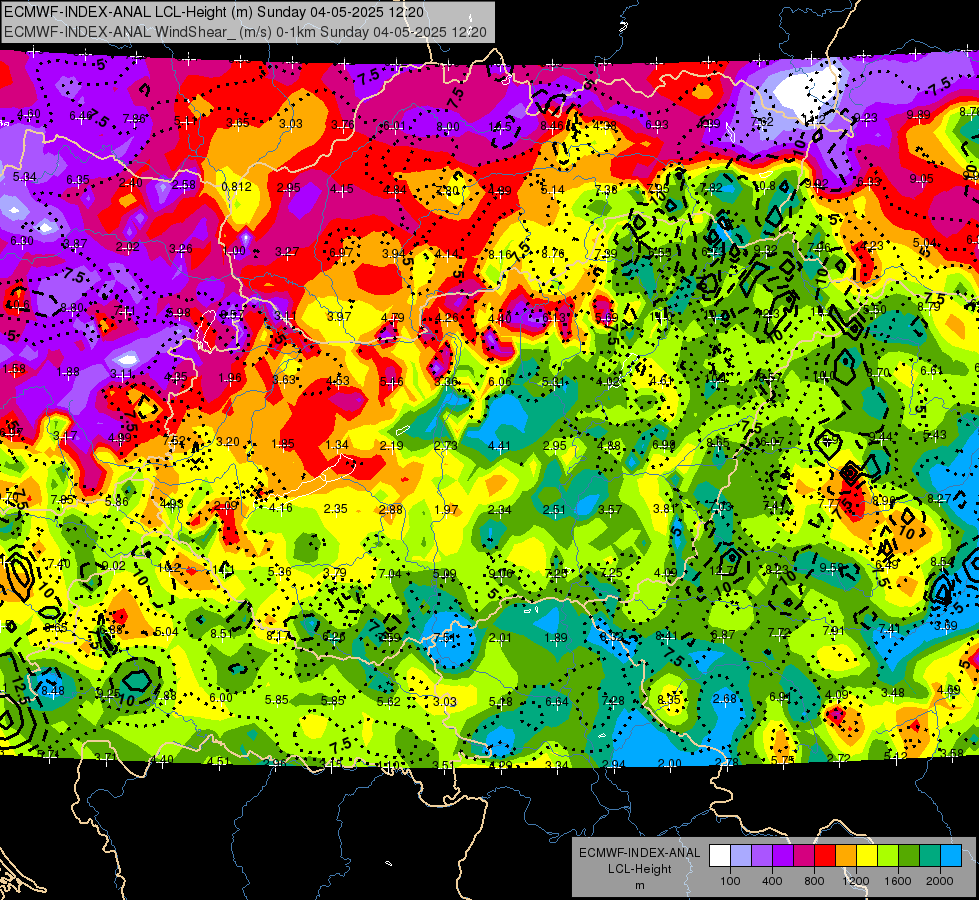Click the grid value 2.58
The width and height of the screenshot is (979, 900).
click(184, 184)
